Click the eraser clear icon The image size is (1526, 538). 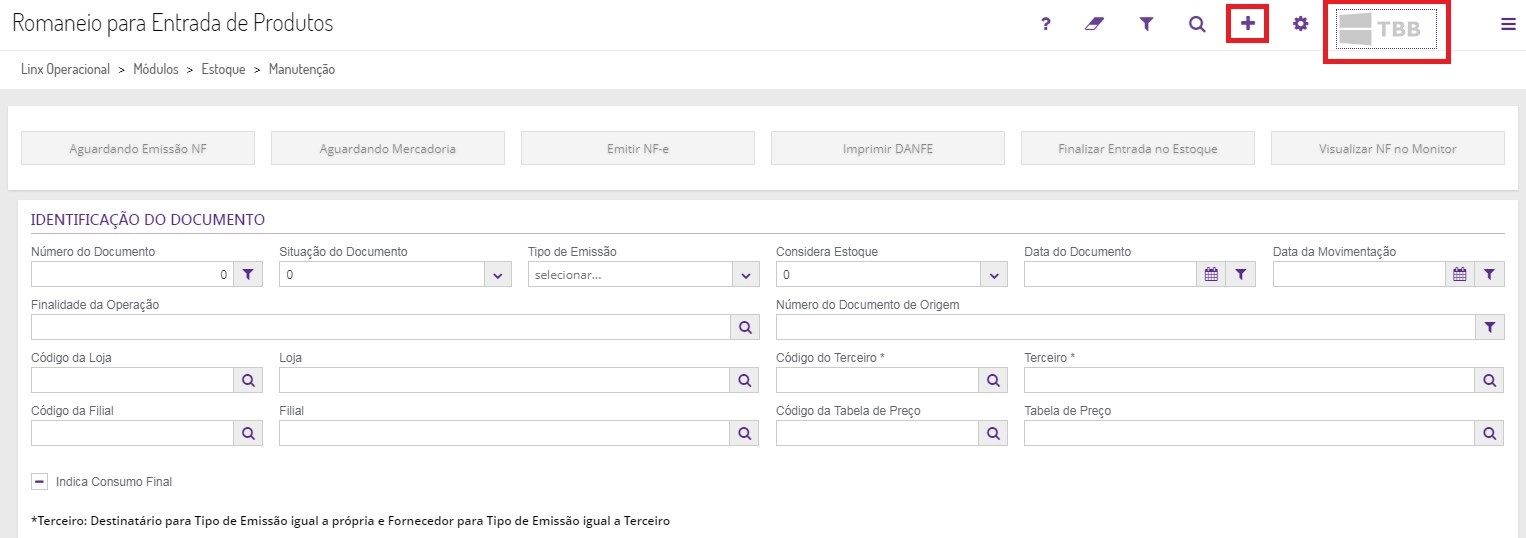1094,24
